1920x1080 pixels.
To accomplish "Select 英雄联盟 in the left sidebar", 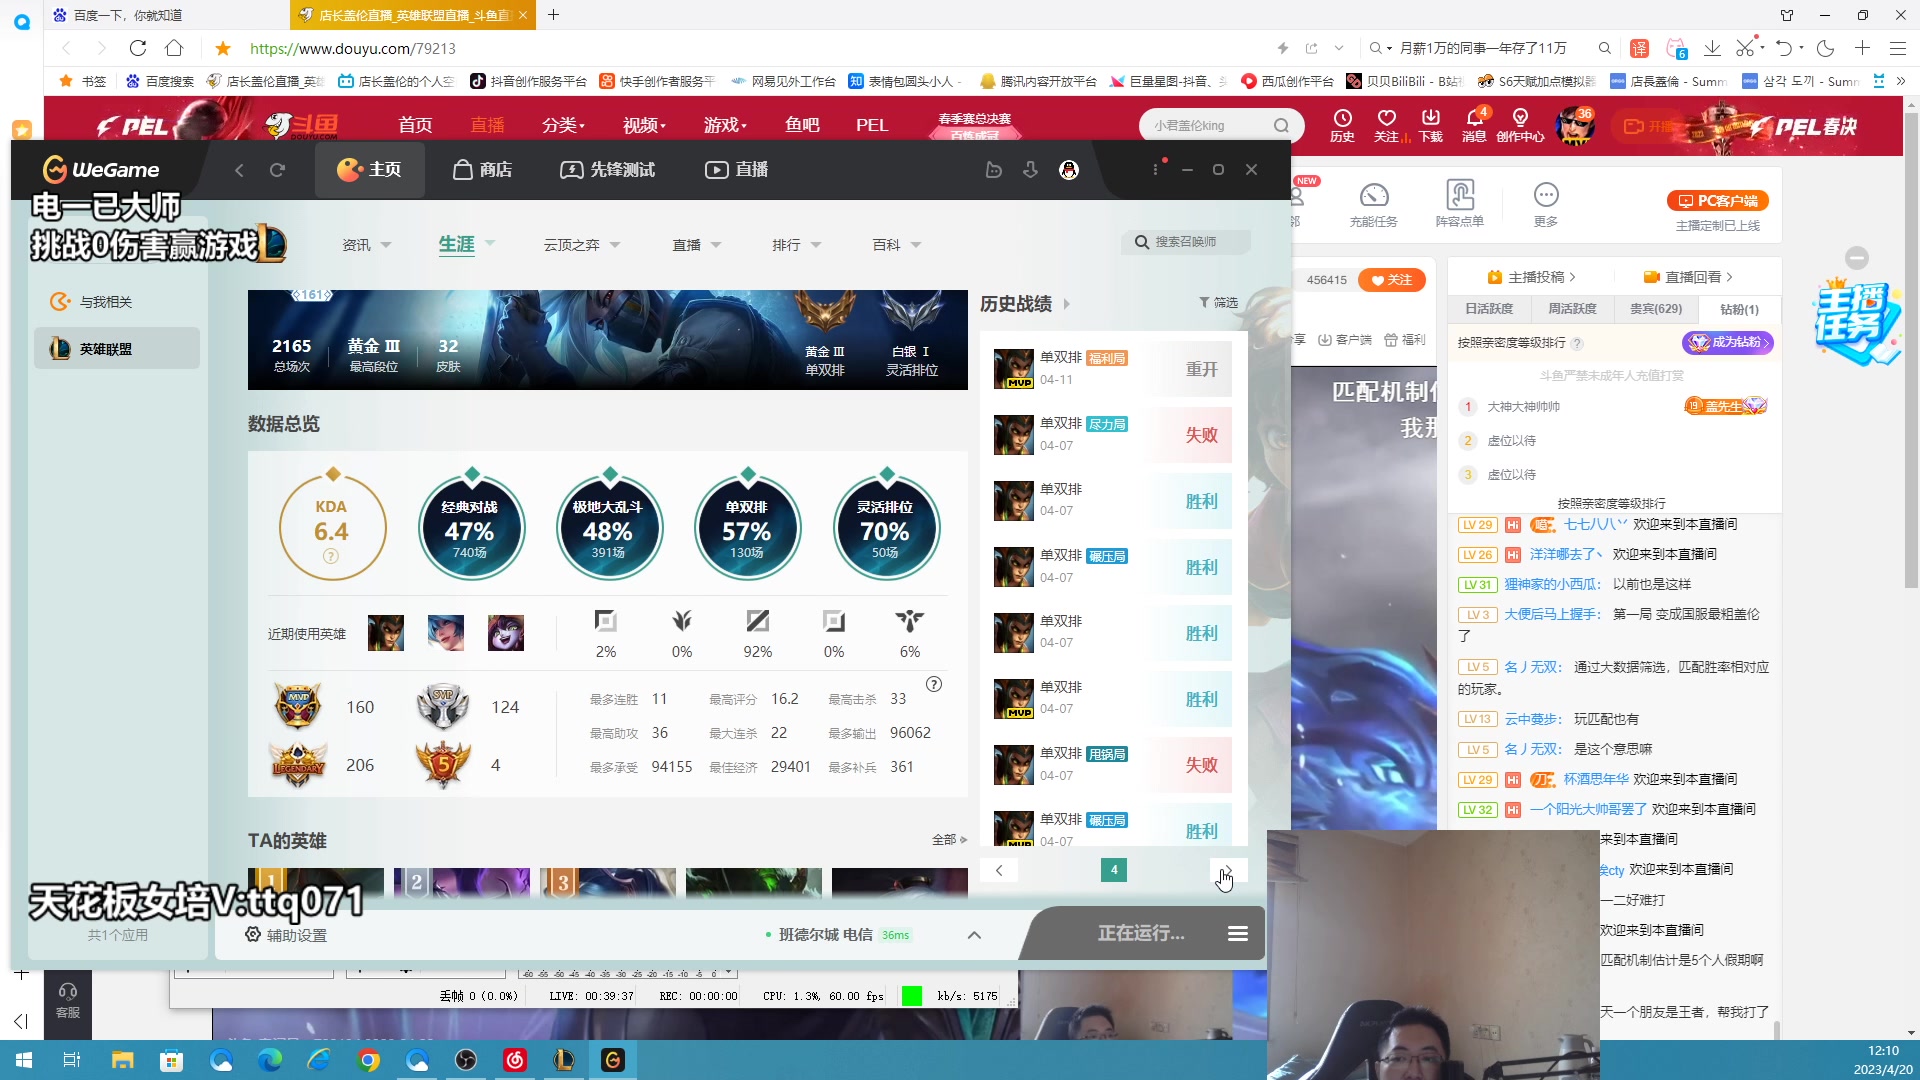I will pos(117,349).
